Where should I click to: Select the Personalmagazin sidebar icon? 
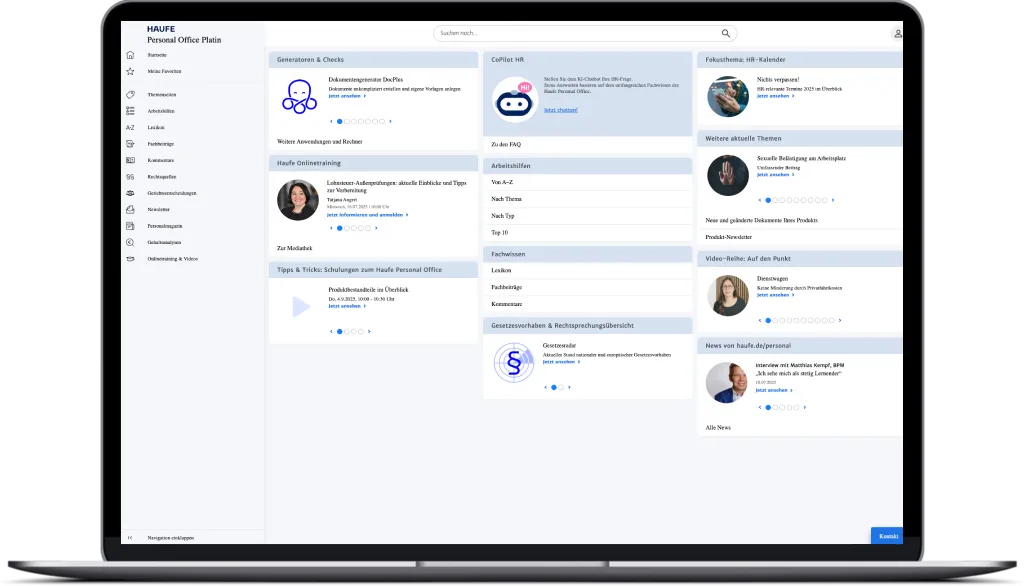pos(130,226)
